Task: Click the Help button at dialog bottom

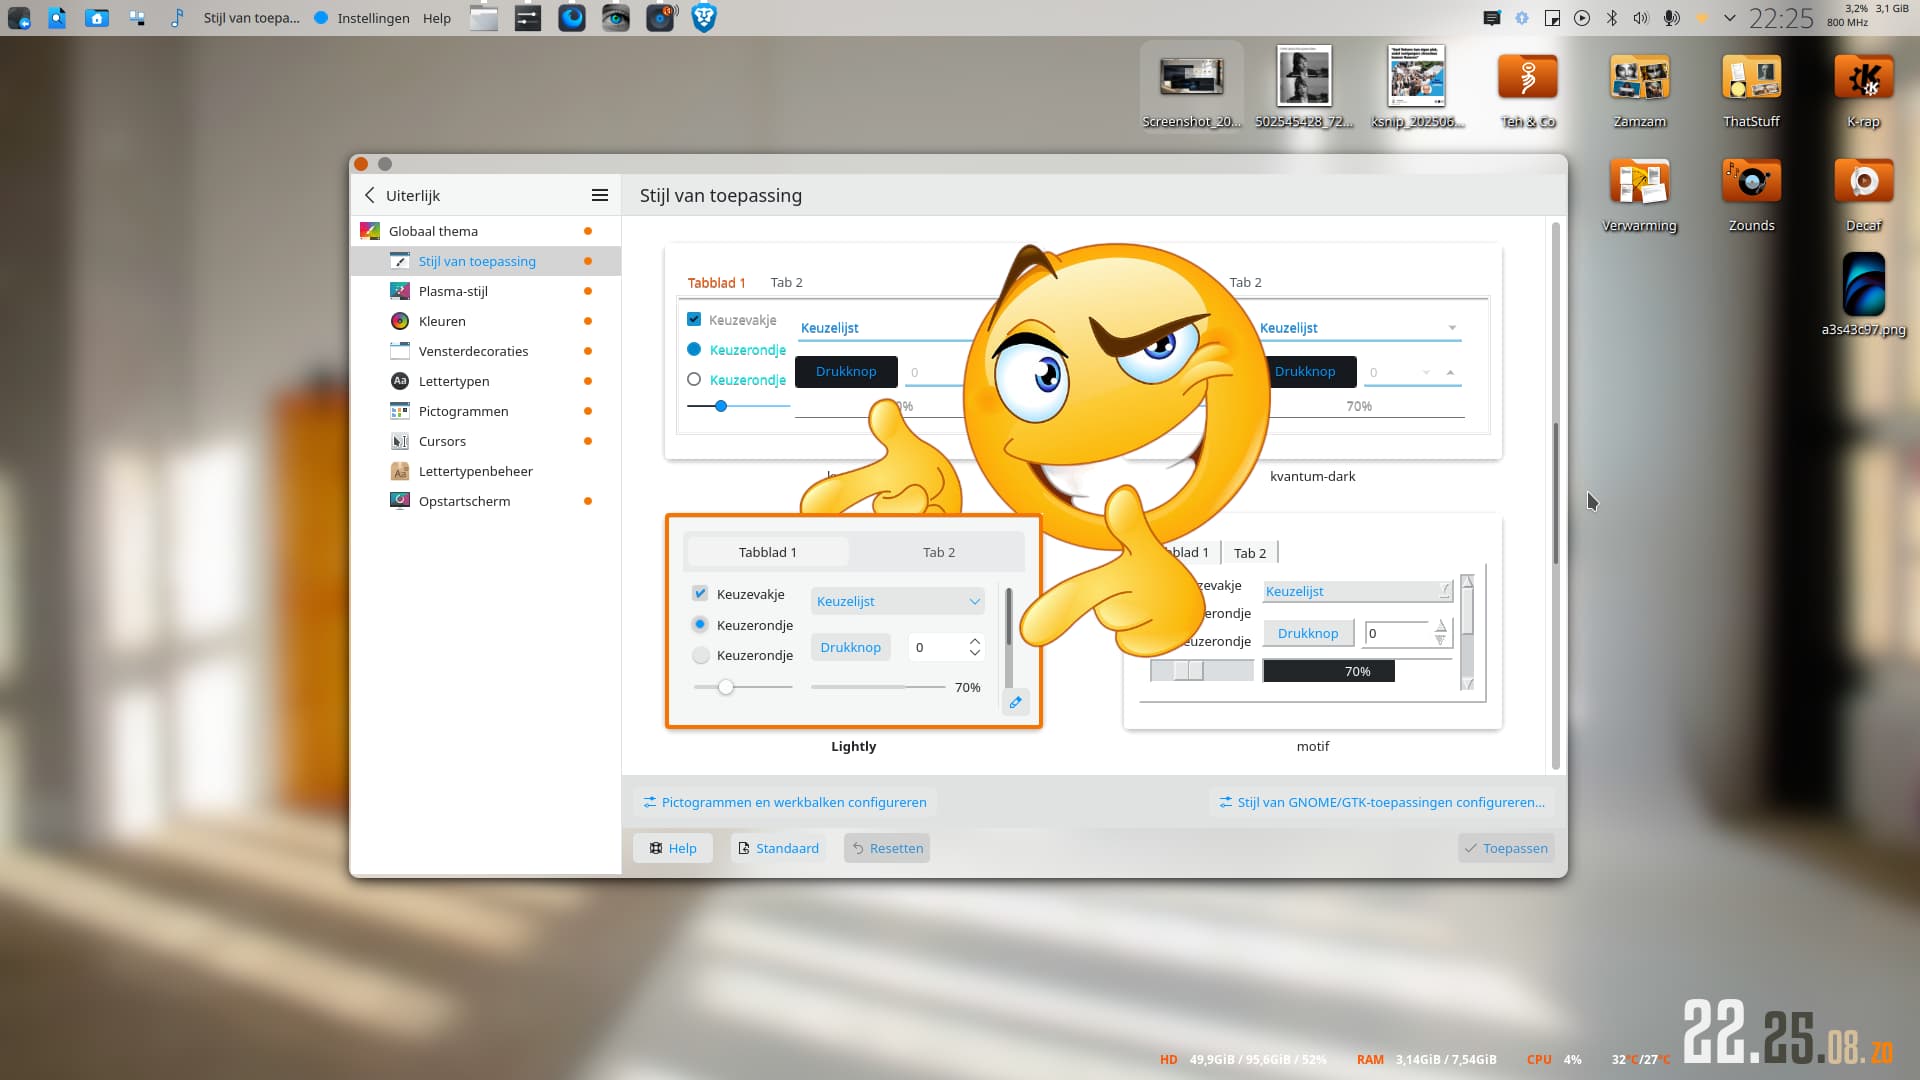Action: click(673, 848)
